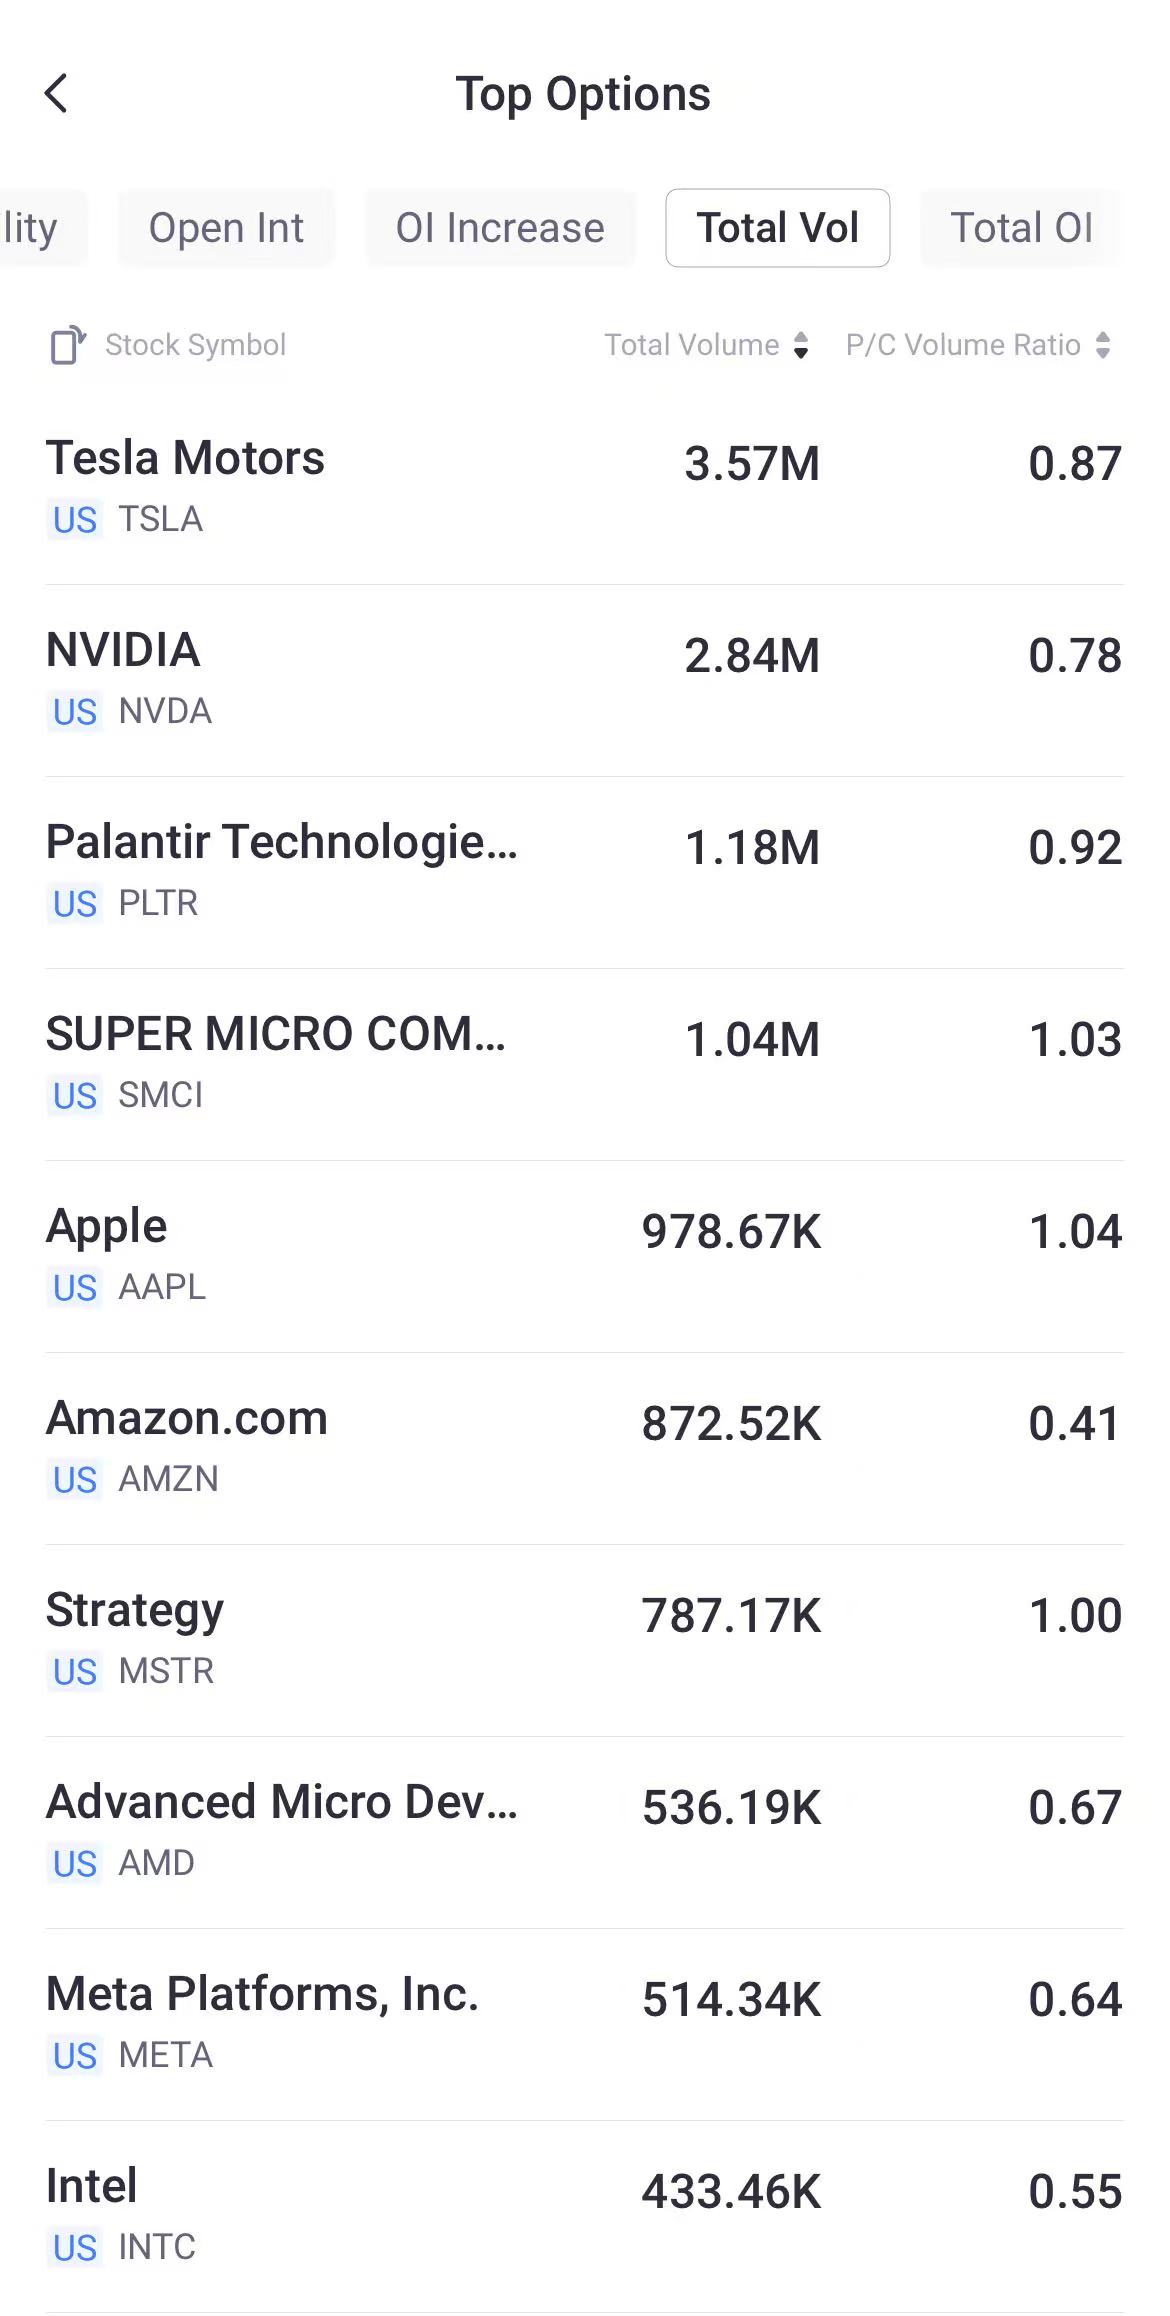
Task: Open the Amazon.com row
Action: point(584,1448)
